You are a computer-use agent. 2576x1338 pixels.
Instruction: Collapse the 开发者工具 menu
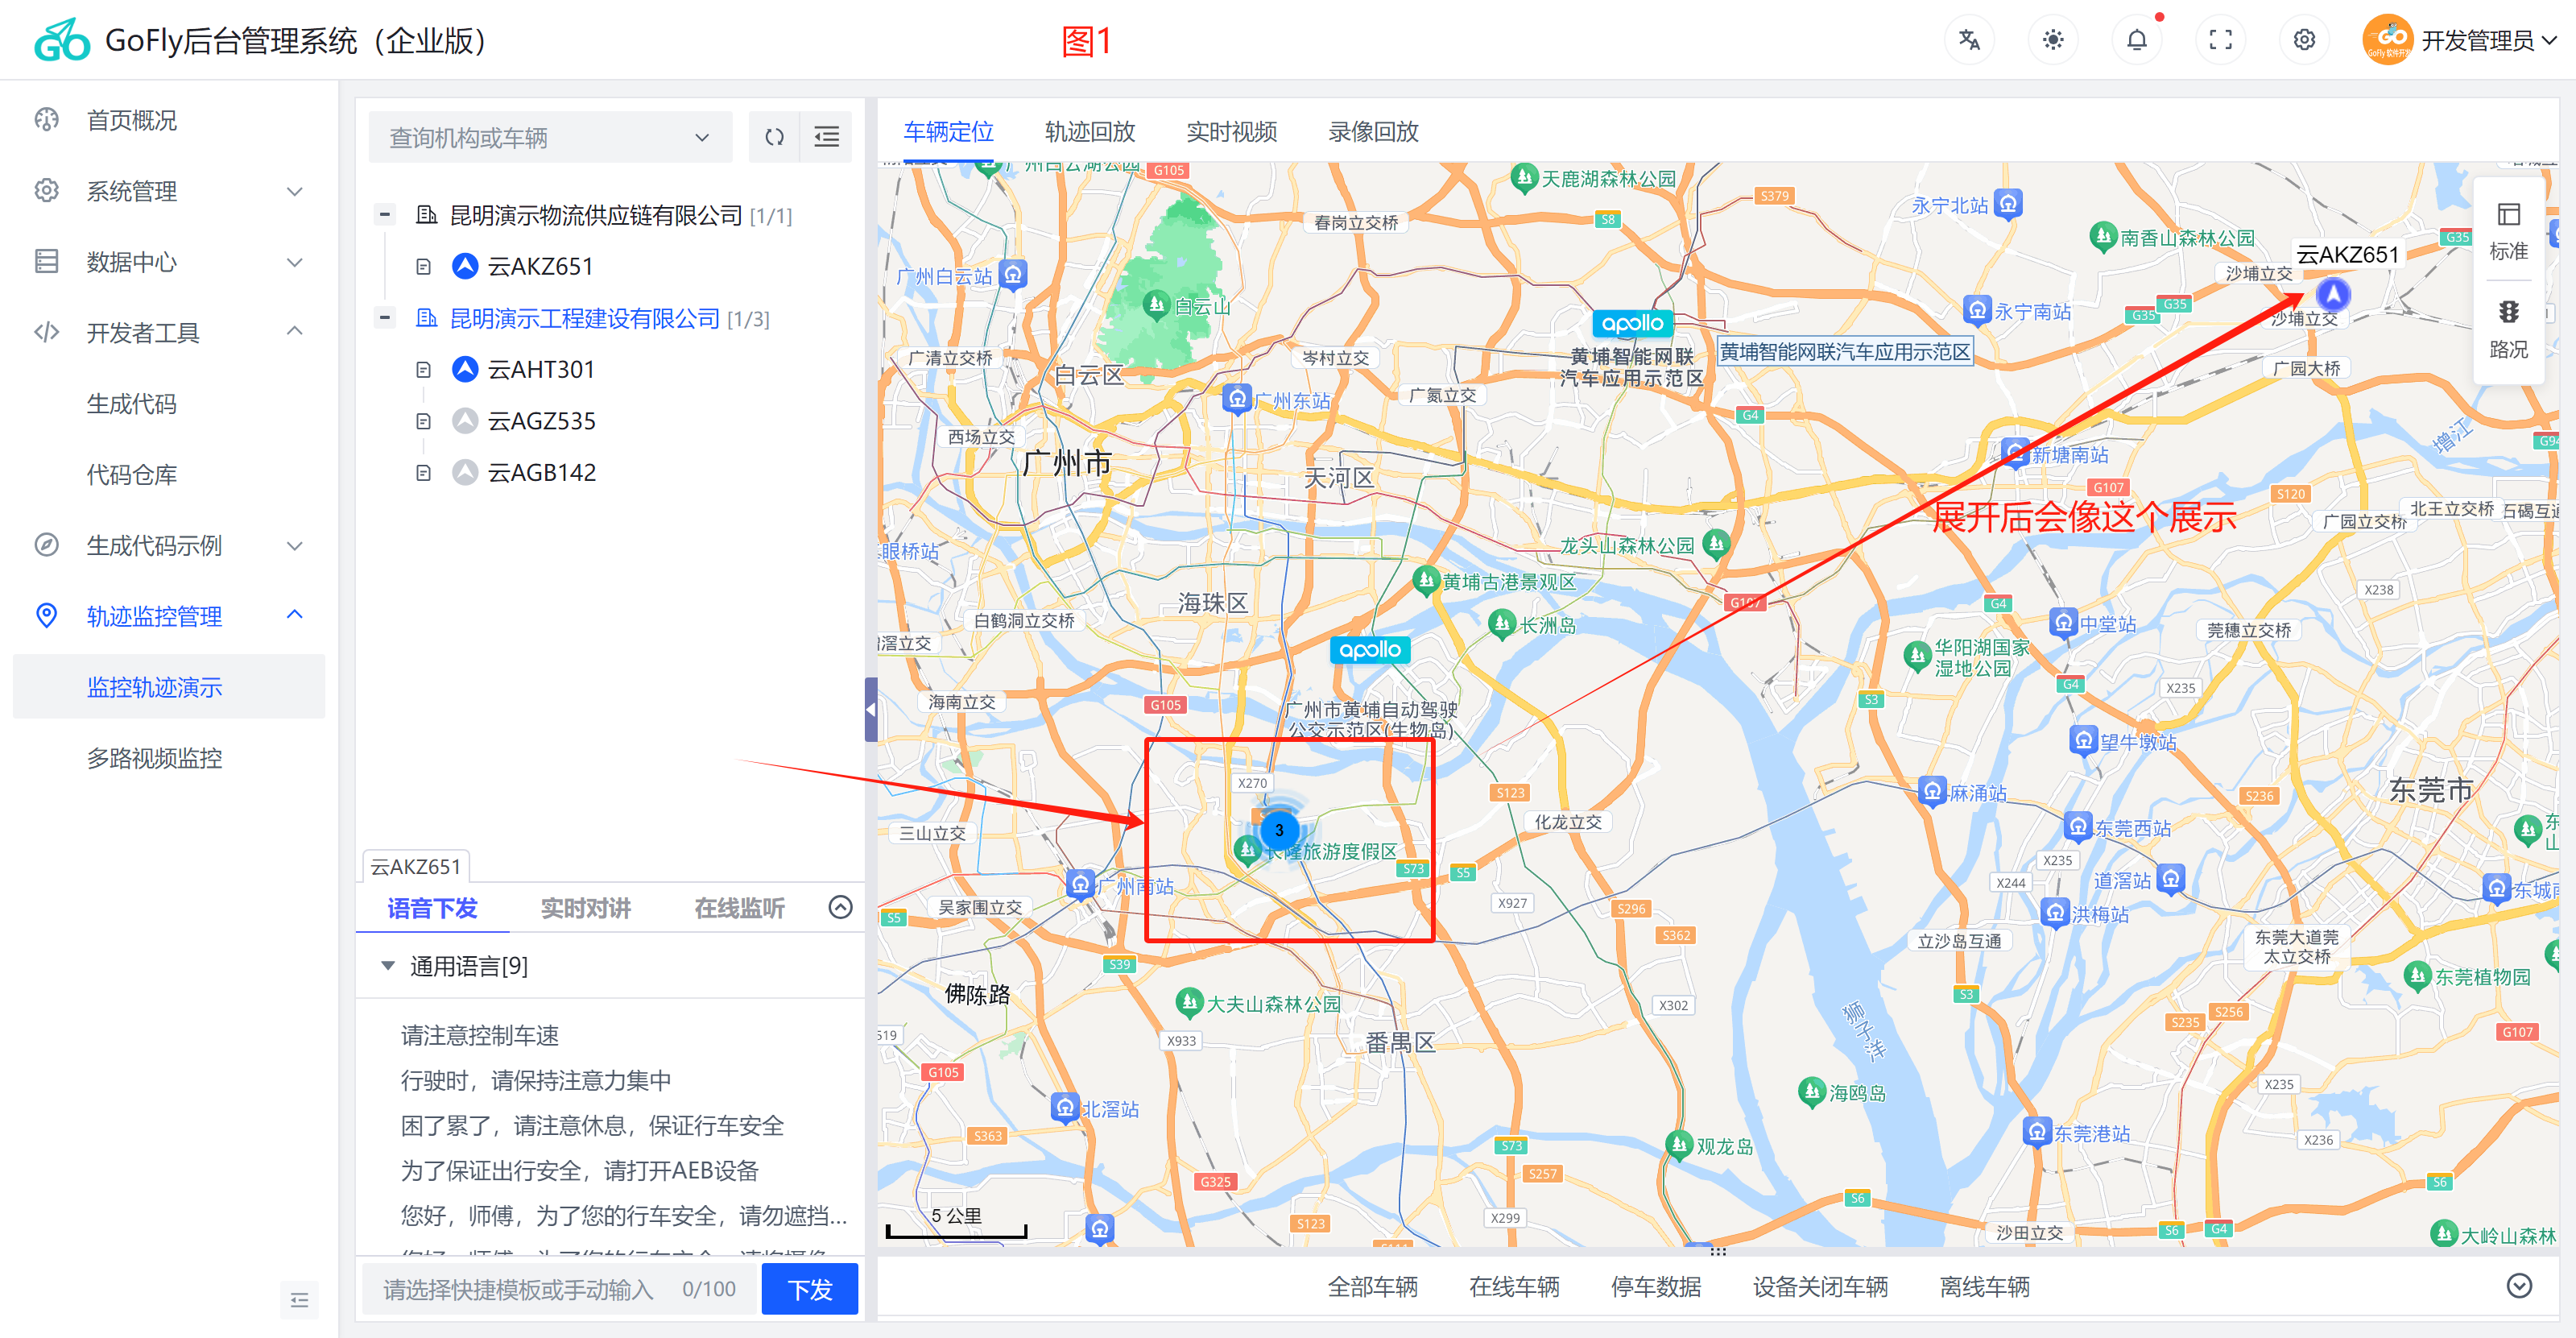tap(168, 332)
